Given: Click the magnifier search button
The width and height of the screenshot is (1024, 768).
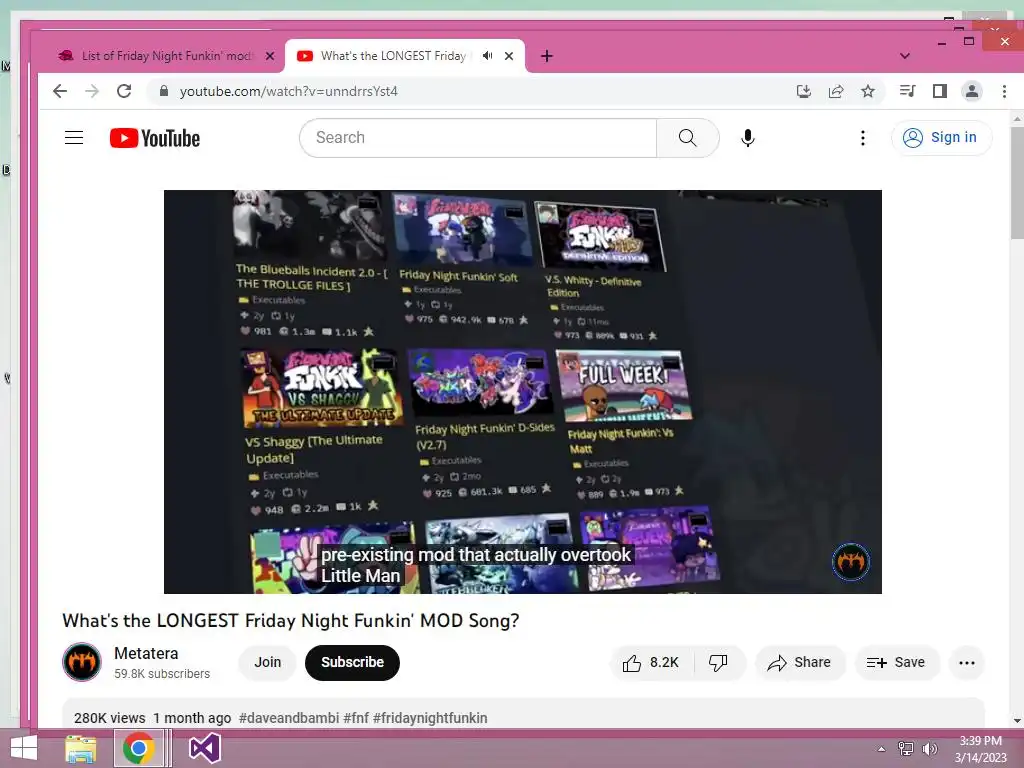Looking at the screenshot, I should [x=687, y=138].
